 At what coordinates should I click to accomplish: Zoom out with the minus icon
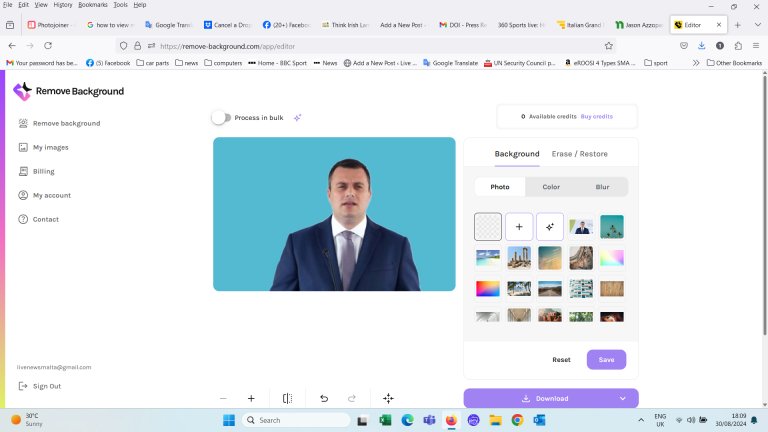pyautogui.click(x=223, y=399)
